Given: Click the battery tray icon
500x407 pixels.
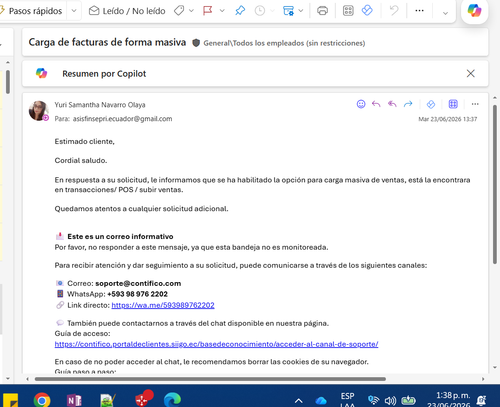Looking at the screenshot, I should pyautogui.click(x=408, y=400).
